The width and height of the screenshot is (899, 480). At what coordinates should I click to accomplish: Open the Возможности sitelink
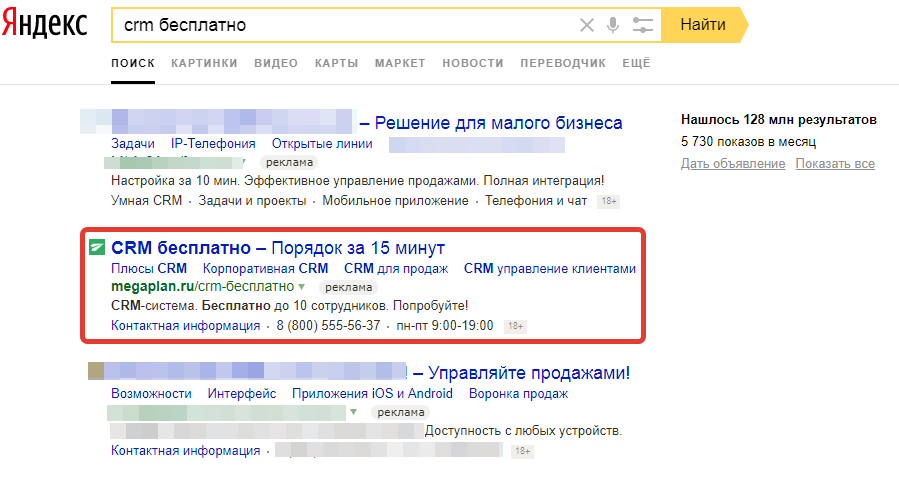click(x=151, y=394)
